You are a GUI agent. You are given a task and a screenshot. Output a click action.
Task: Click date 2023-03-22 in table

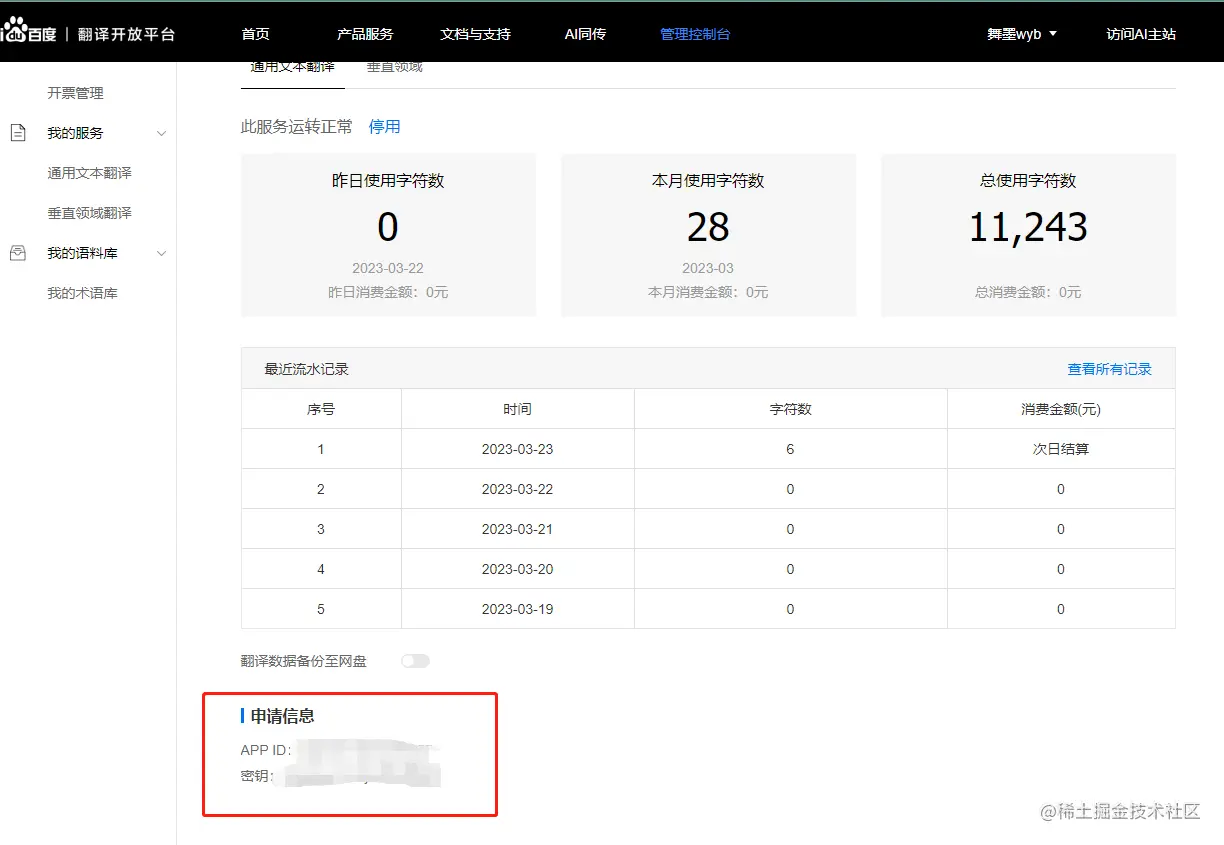517,489
